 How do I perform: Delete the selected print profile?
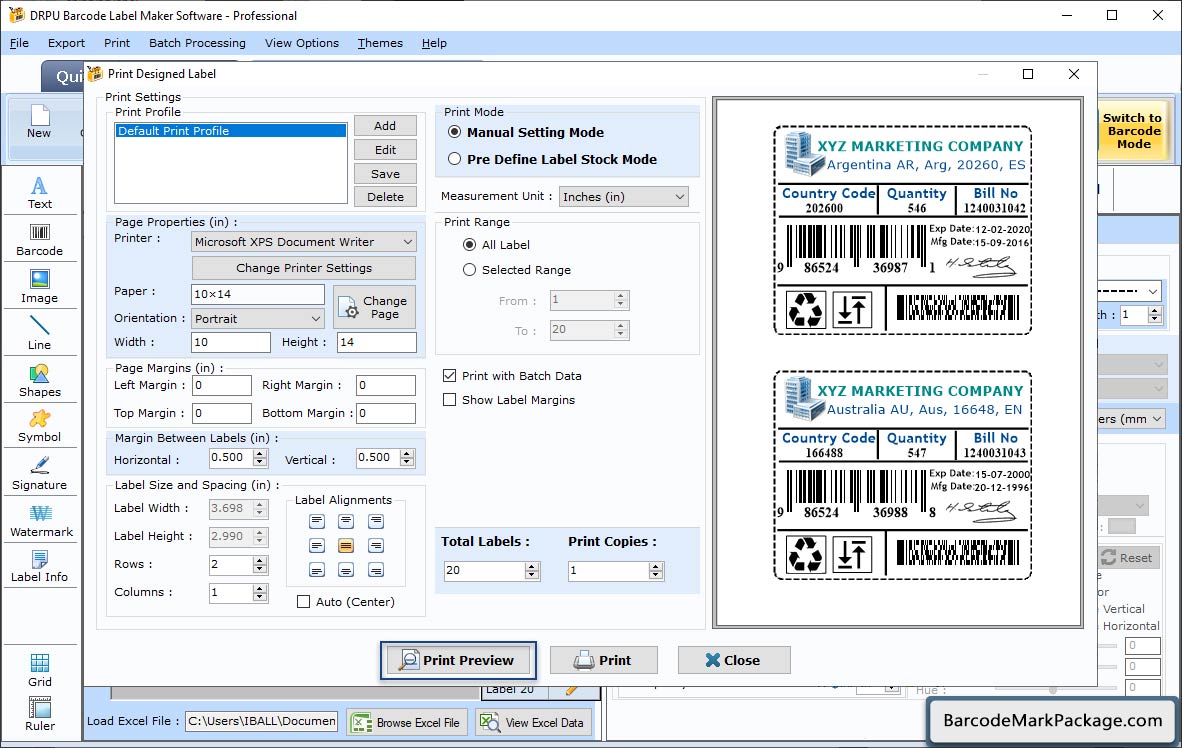[x=385, y=197]
